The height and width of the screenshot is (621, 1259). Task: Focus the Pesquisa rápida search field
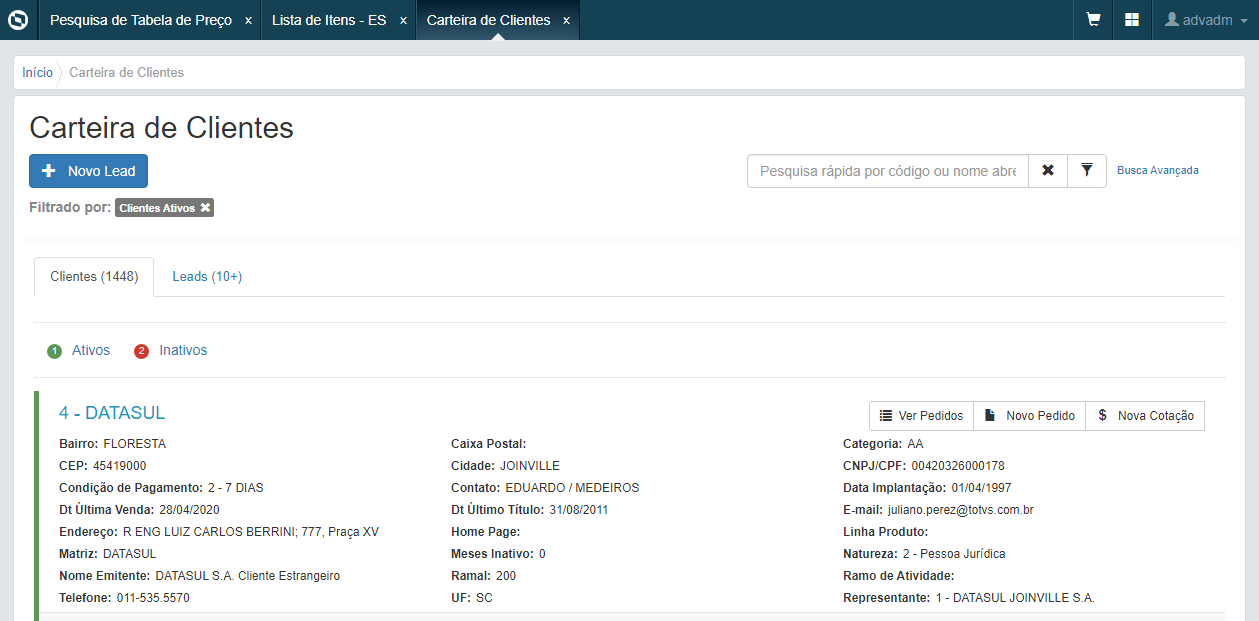888,171
